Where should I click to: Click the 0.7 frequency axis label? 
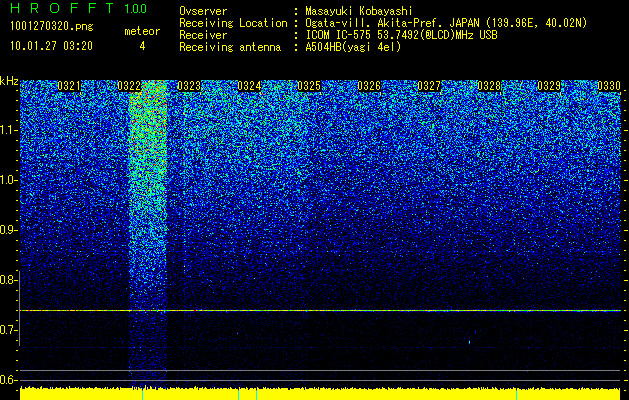8,330
